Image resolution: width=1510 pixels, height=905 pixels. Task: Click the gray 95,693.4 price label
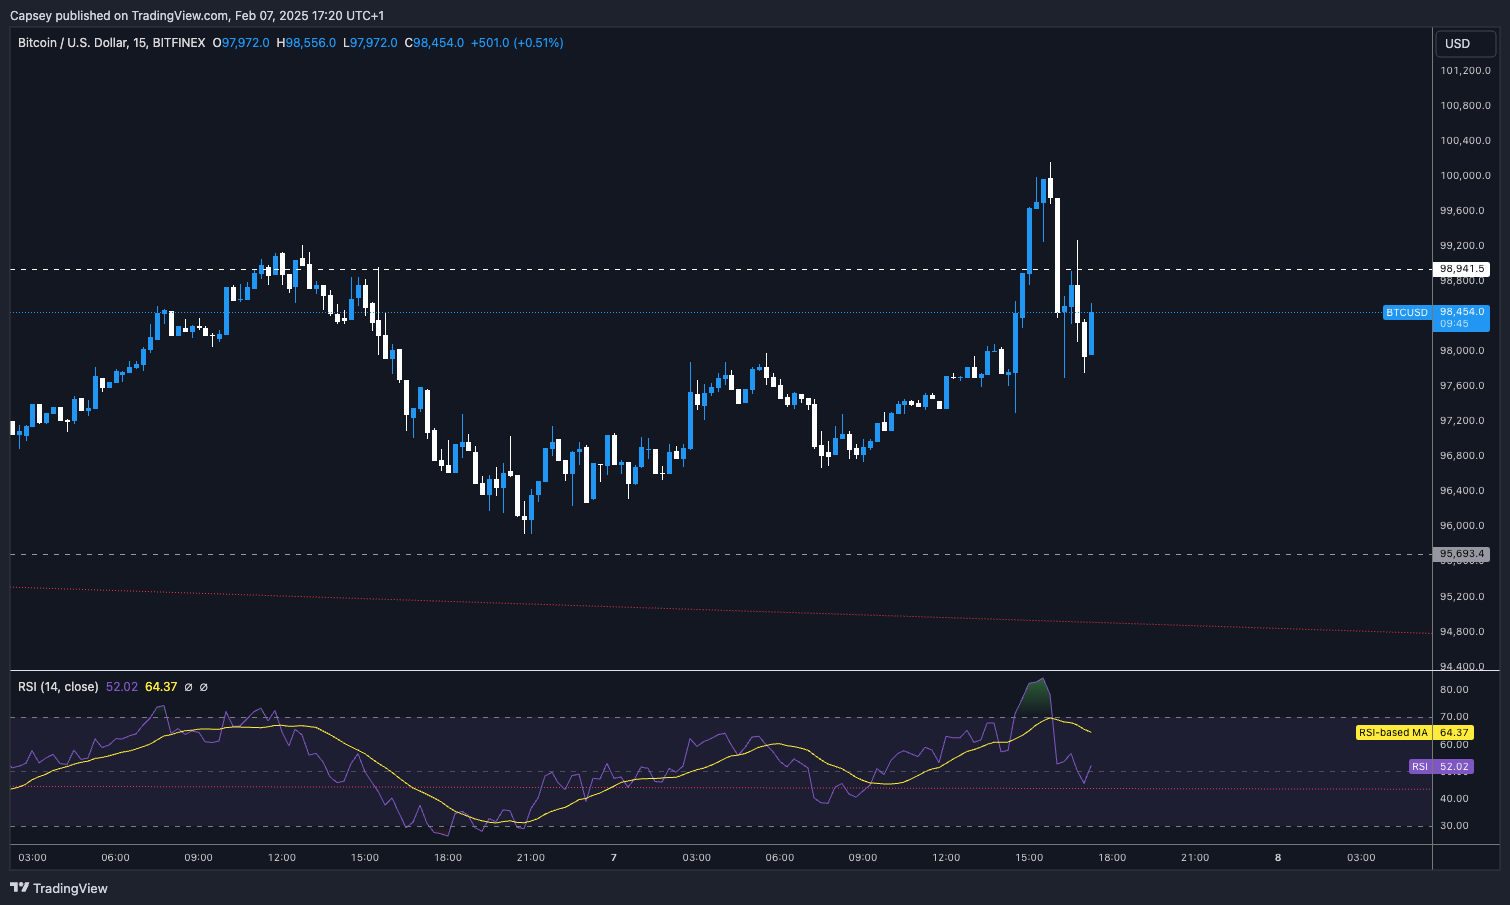click(x=1461, y=554)
